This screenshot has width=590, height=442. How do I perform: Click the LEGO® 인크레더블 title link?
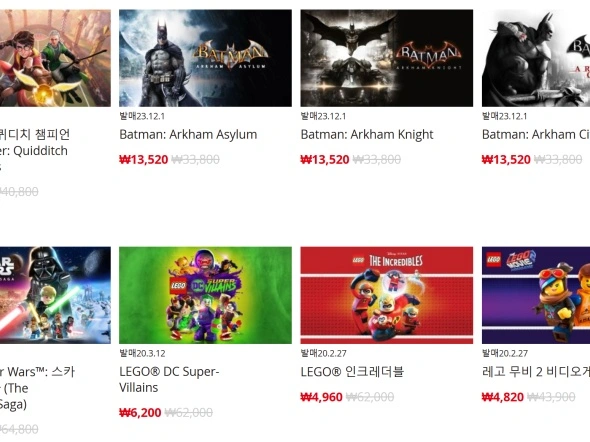pos(352,372)
